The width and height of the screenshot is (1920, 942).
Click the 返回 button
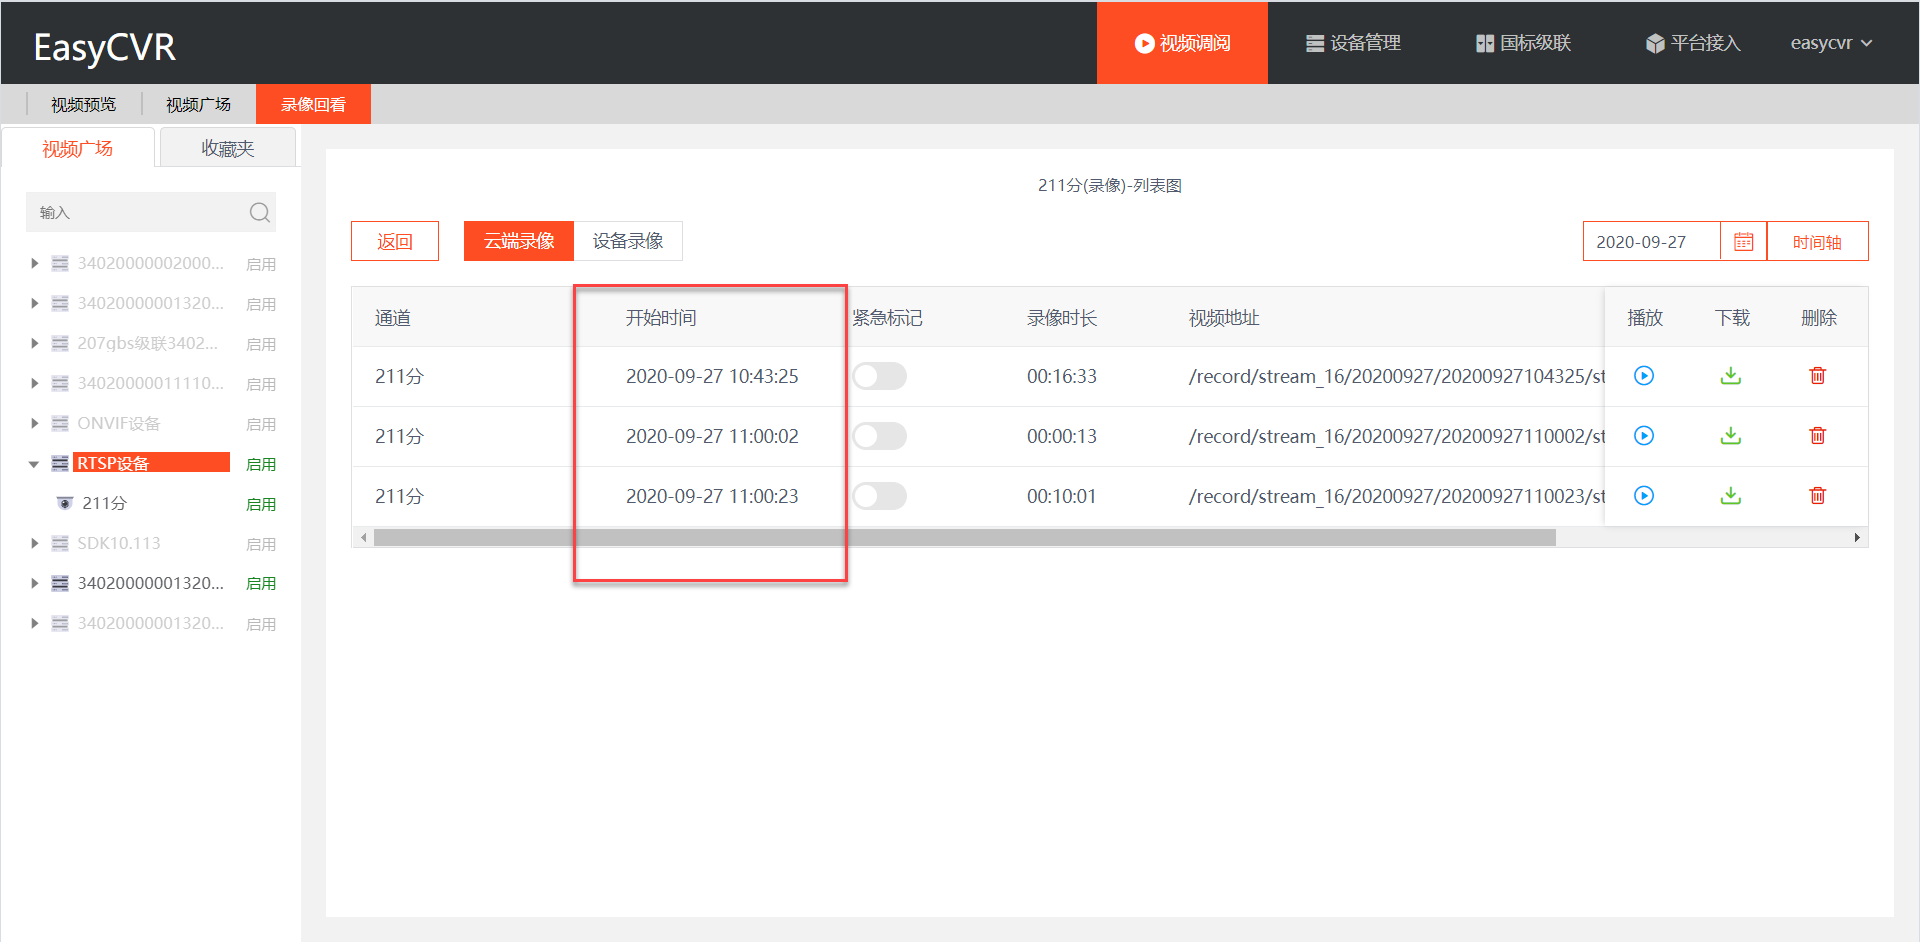tap(395, 241)
